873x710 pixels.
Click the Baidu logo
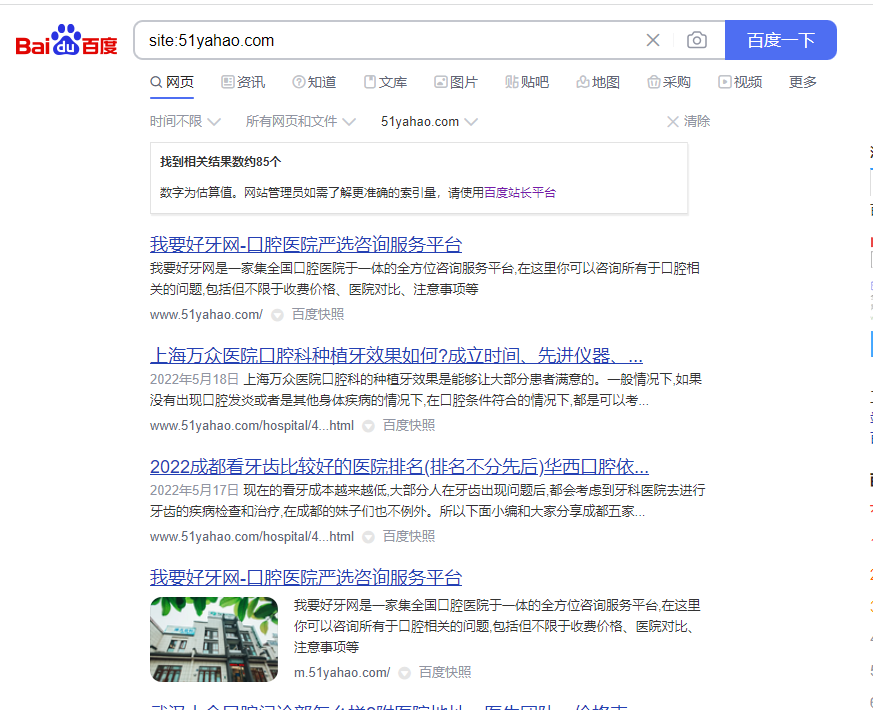66,41
